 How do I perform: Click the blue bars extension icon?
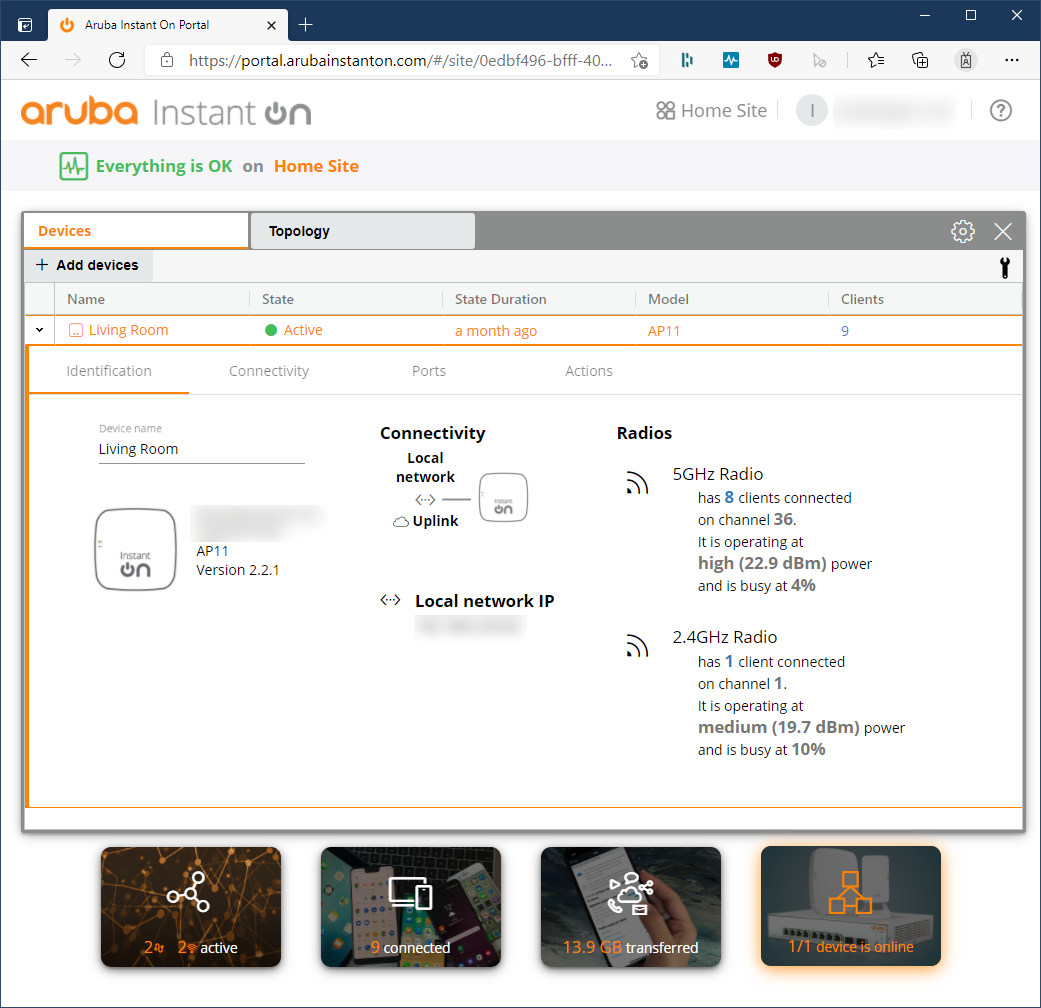click(686, 60)
